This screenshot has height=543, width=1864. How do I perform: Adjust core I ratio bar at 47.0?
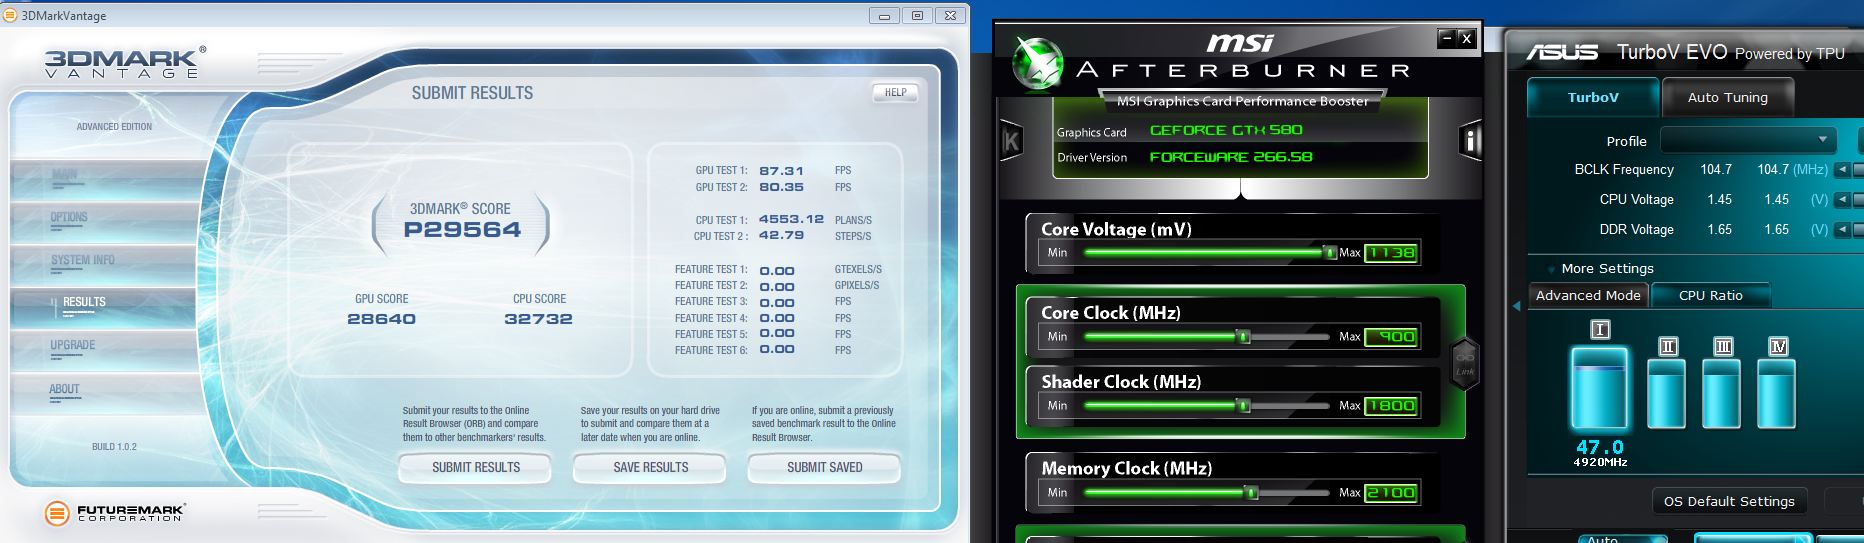click(1599, 389)
